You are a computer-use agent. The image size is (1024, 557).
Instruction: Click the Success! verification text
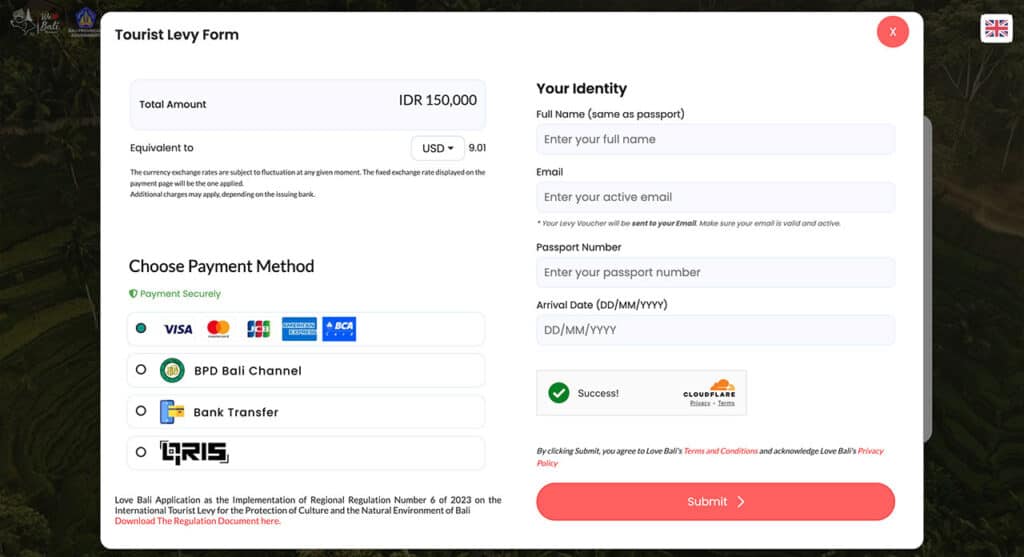598,393
